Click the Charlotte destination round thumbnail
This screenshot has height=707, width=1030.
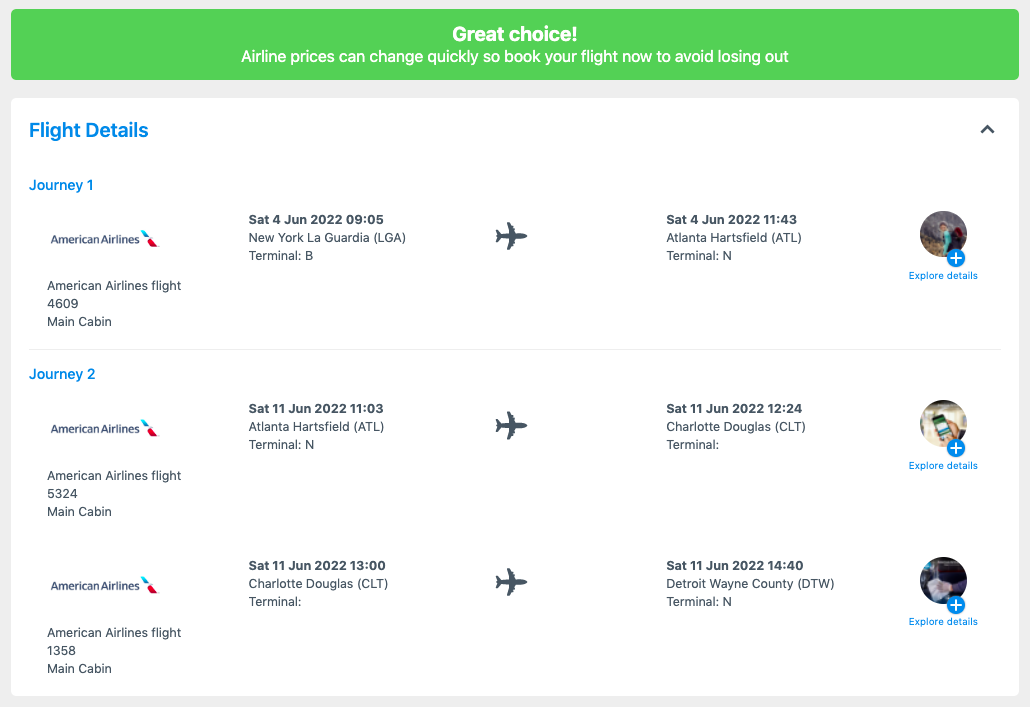[943, 423]
